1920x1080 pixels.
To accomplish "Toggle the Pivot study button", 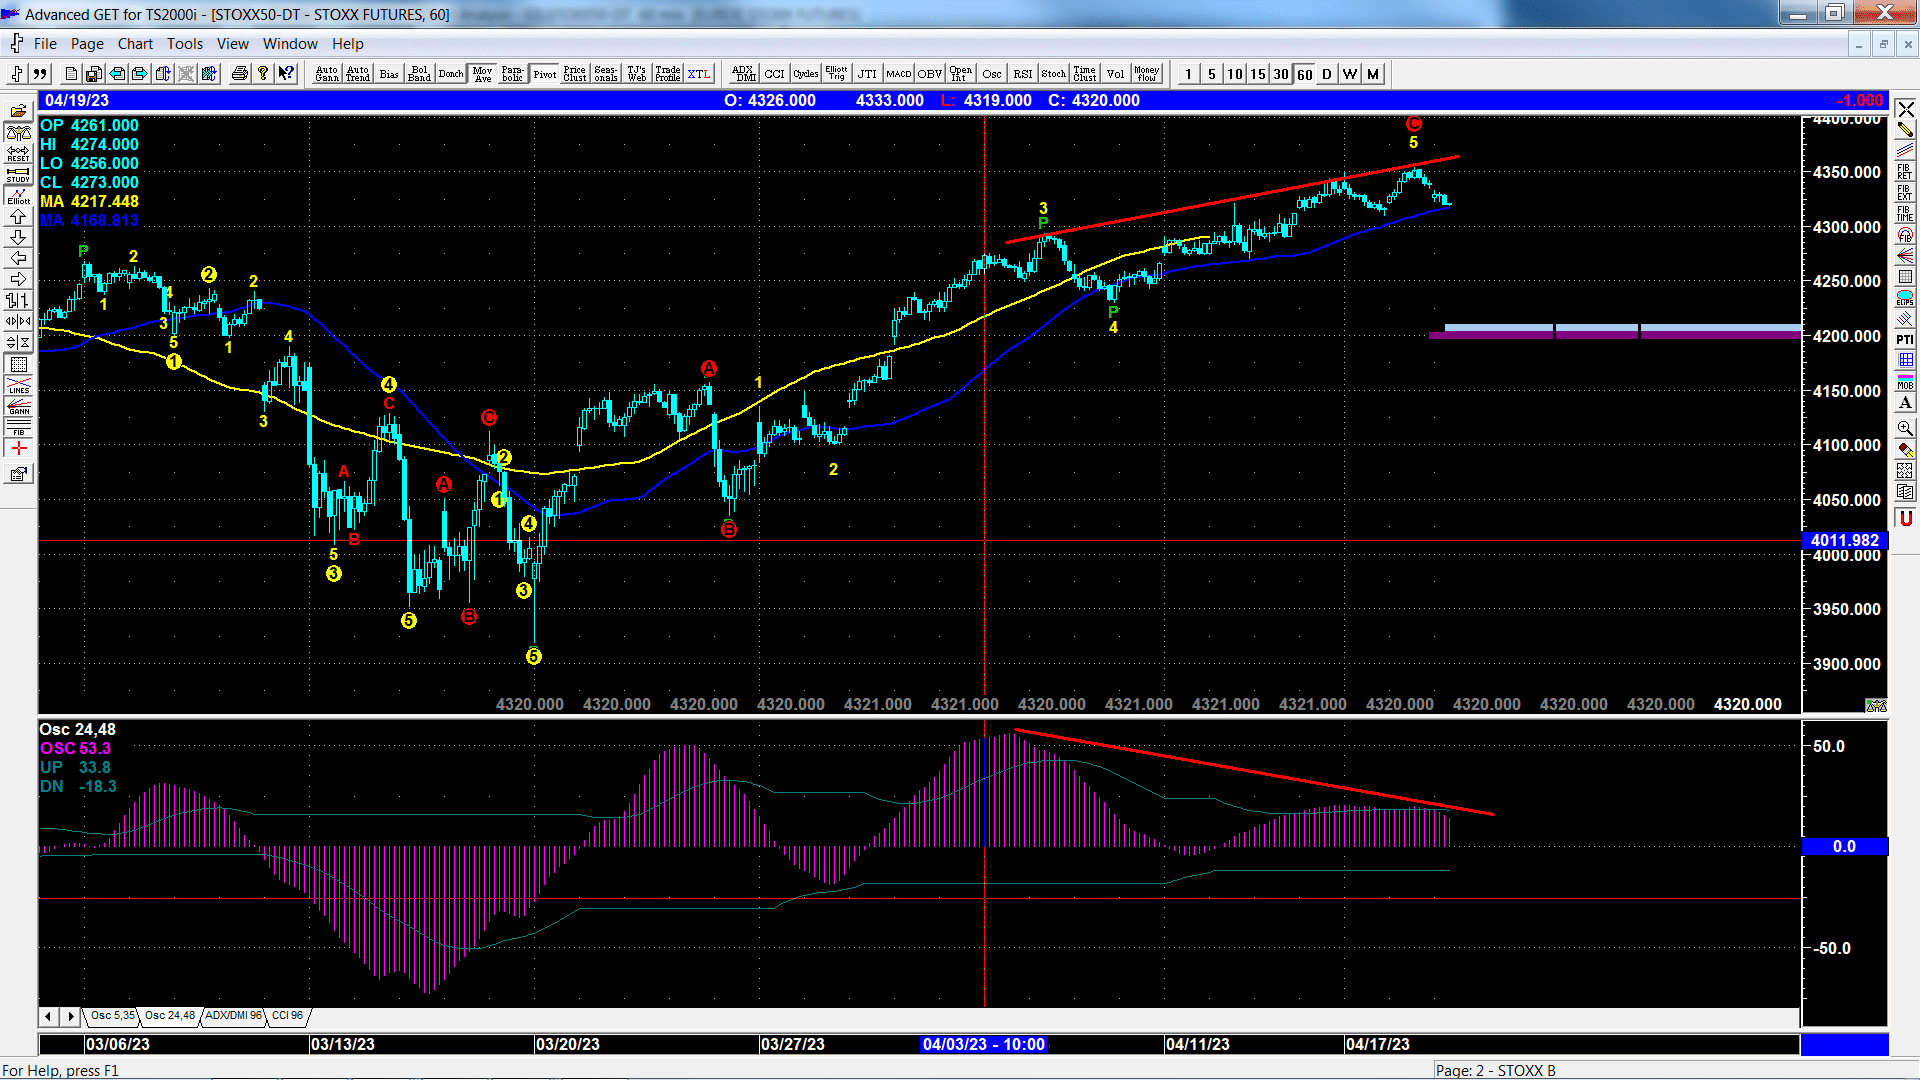I will tap(545, 74).
